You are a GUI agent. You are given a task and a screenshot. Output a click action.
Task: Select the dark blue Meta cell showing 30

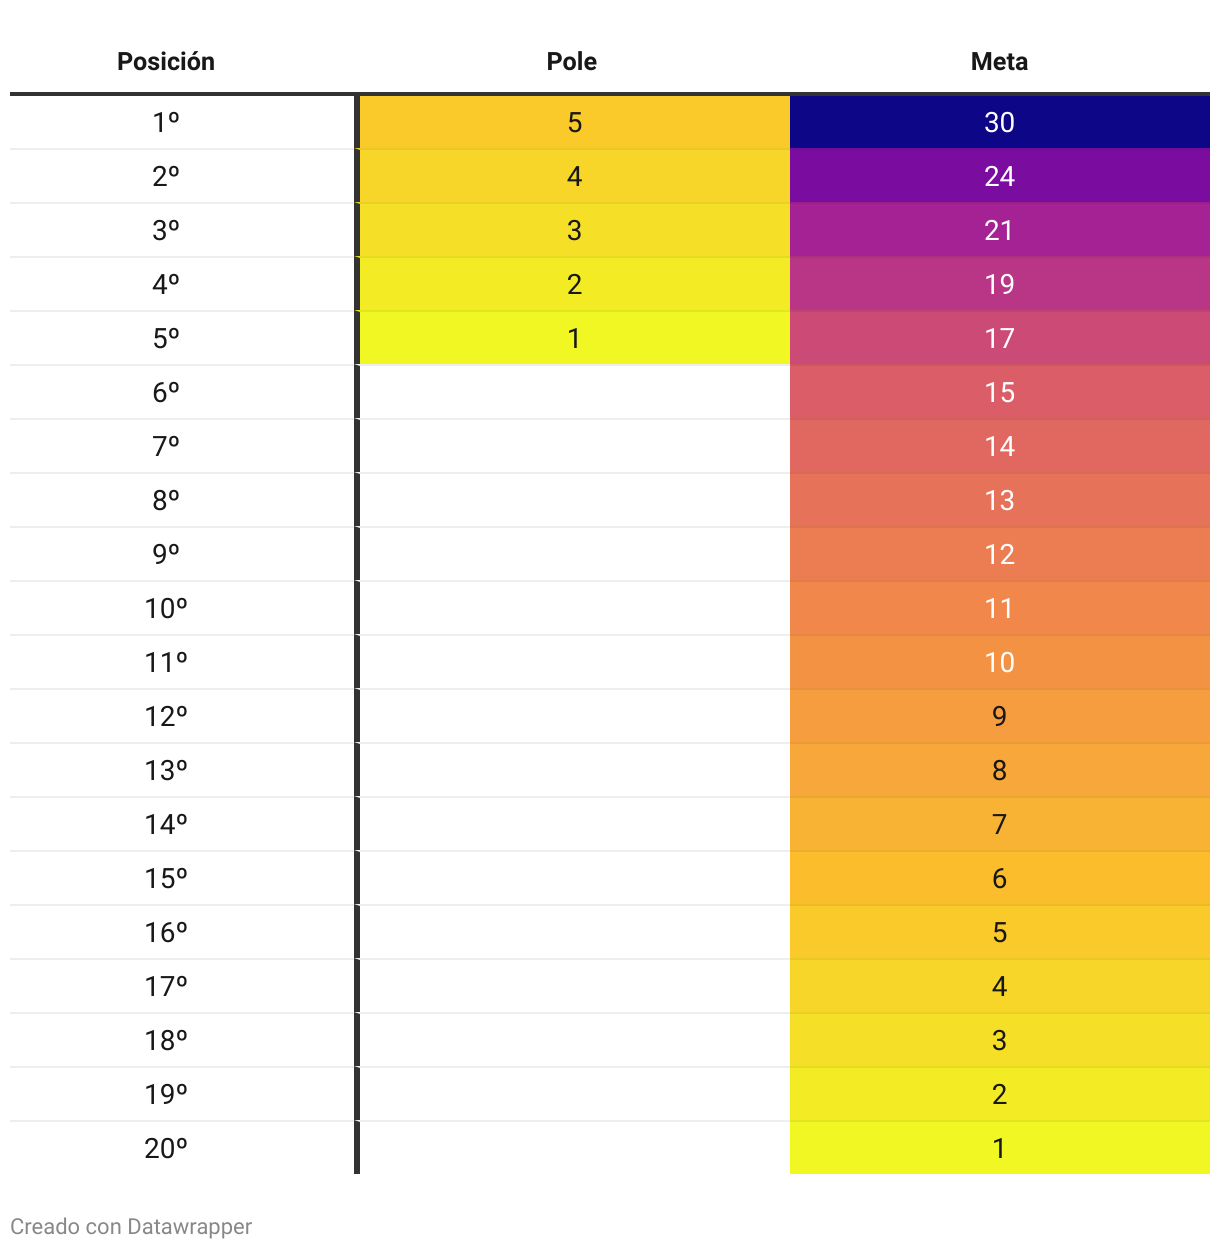click(x=999, y=122)
